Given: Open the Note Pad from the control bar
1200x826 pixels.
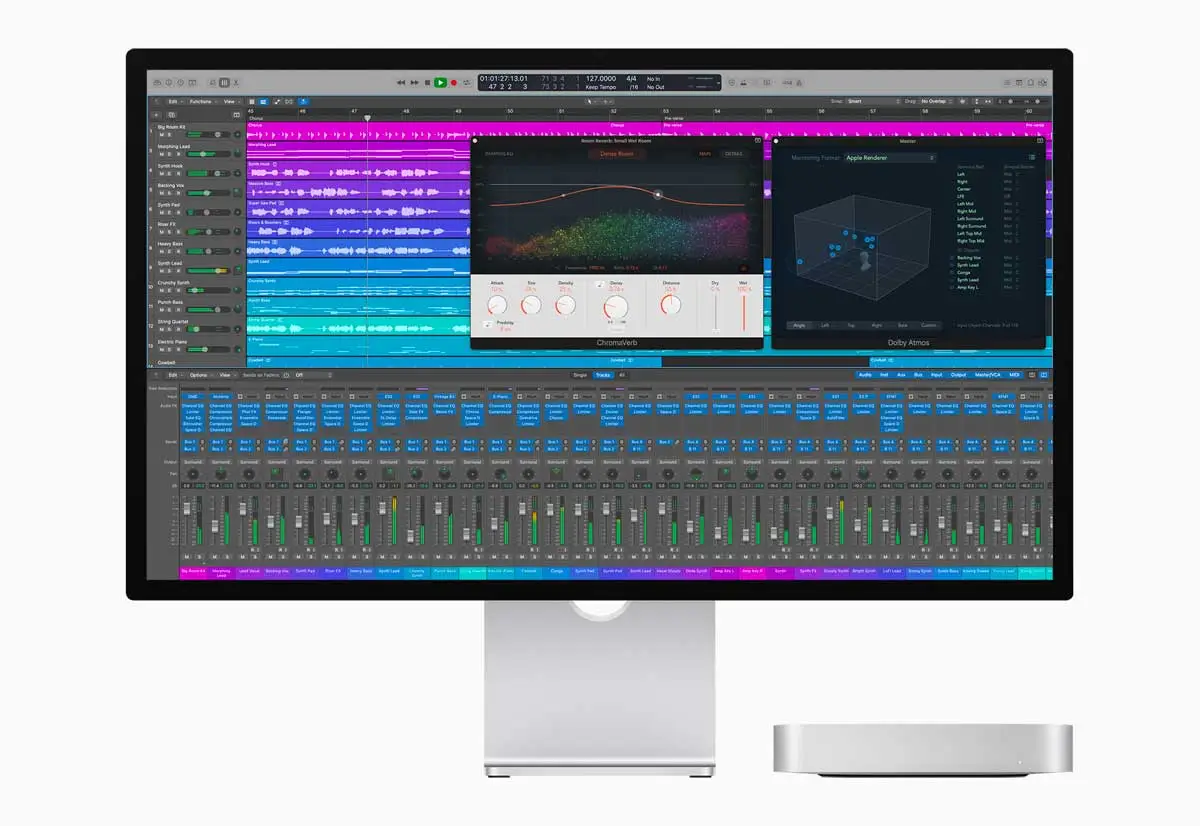Looking at the screenshot, I should [x=1020, y=83].
